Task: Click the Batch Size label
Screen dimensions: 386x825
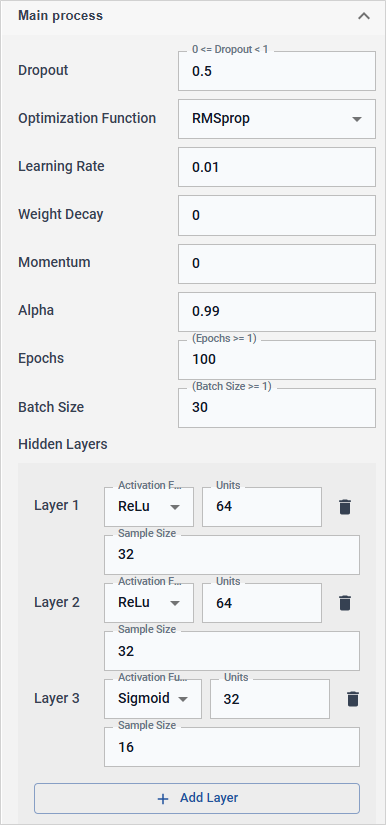Action: [x=51, y=407]
